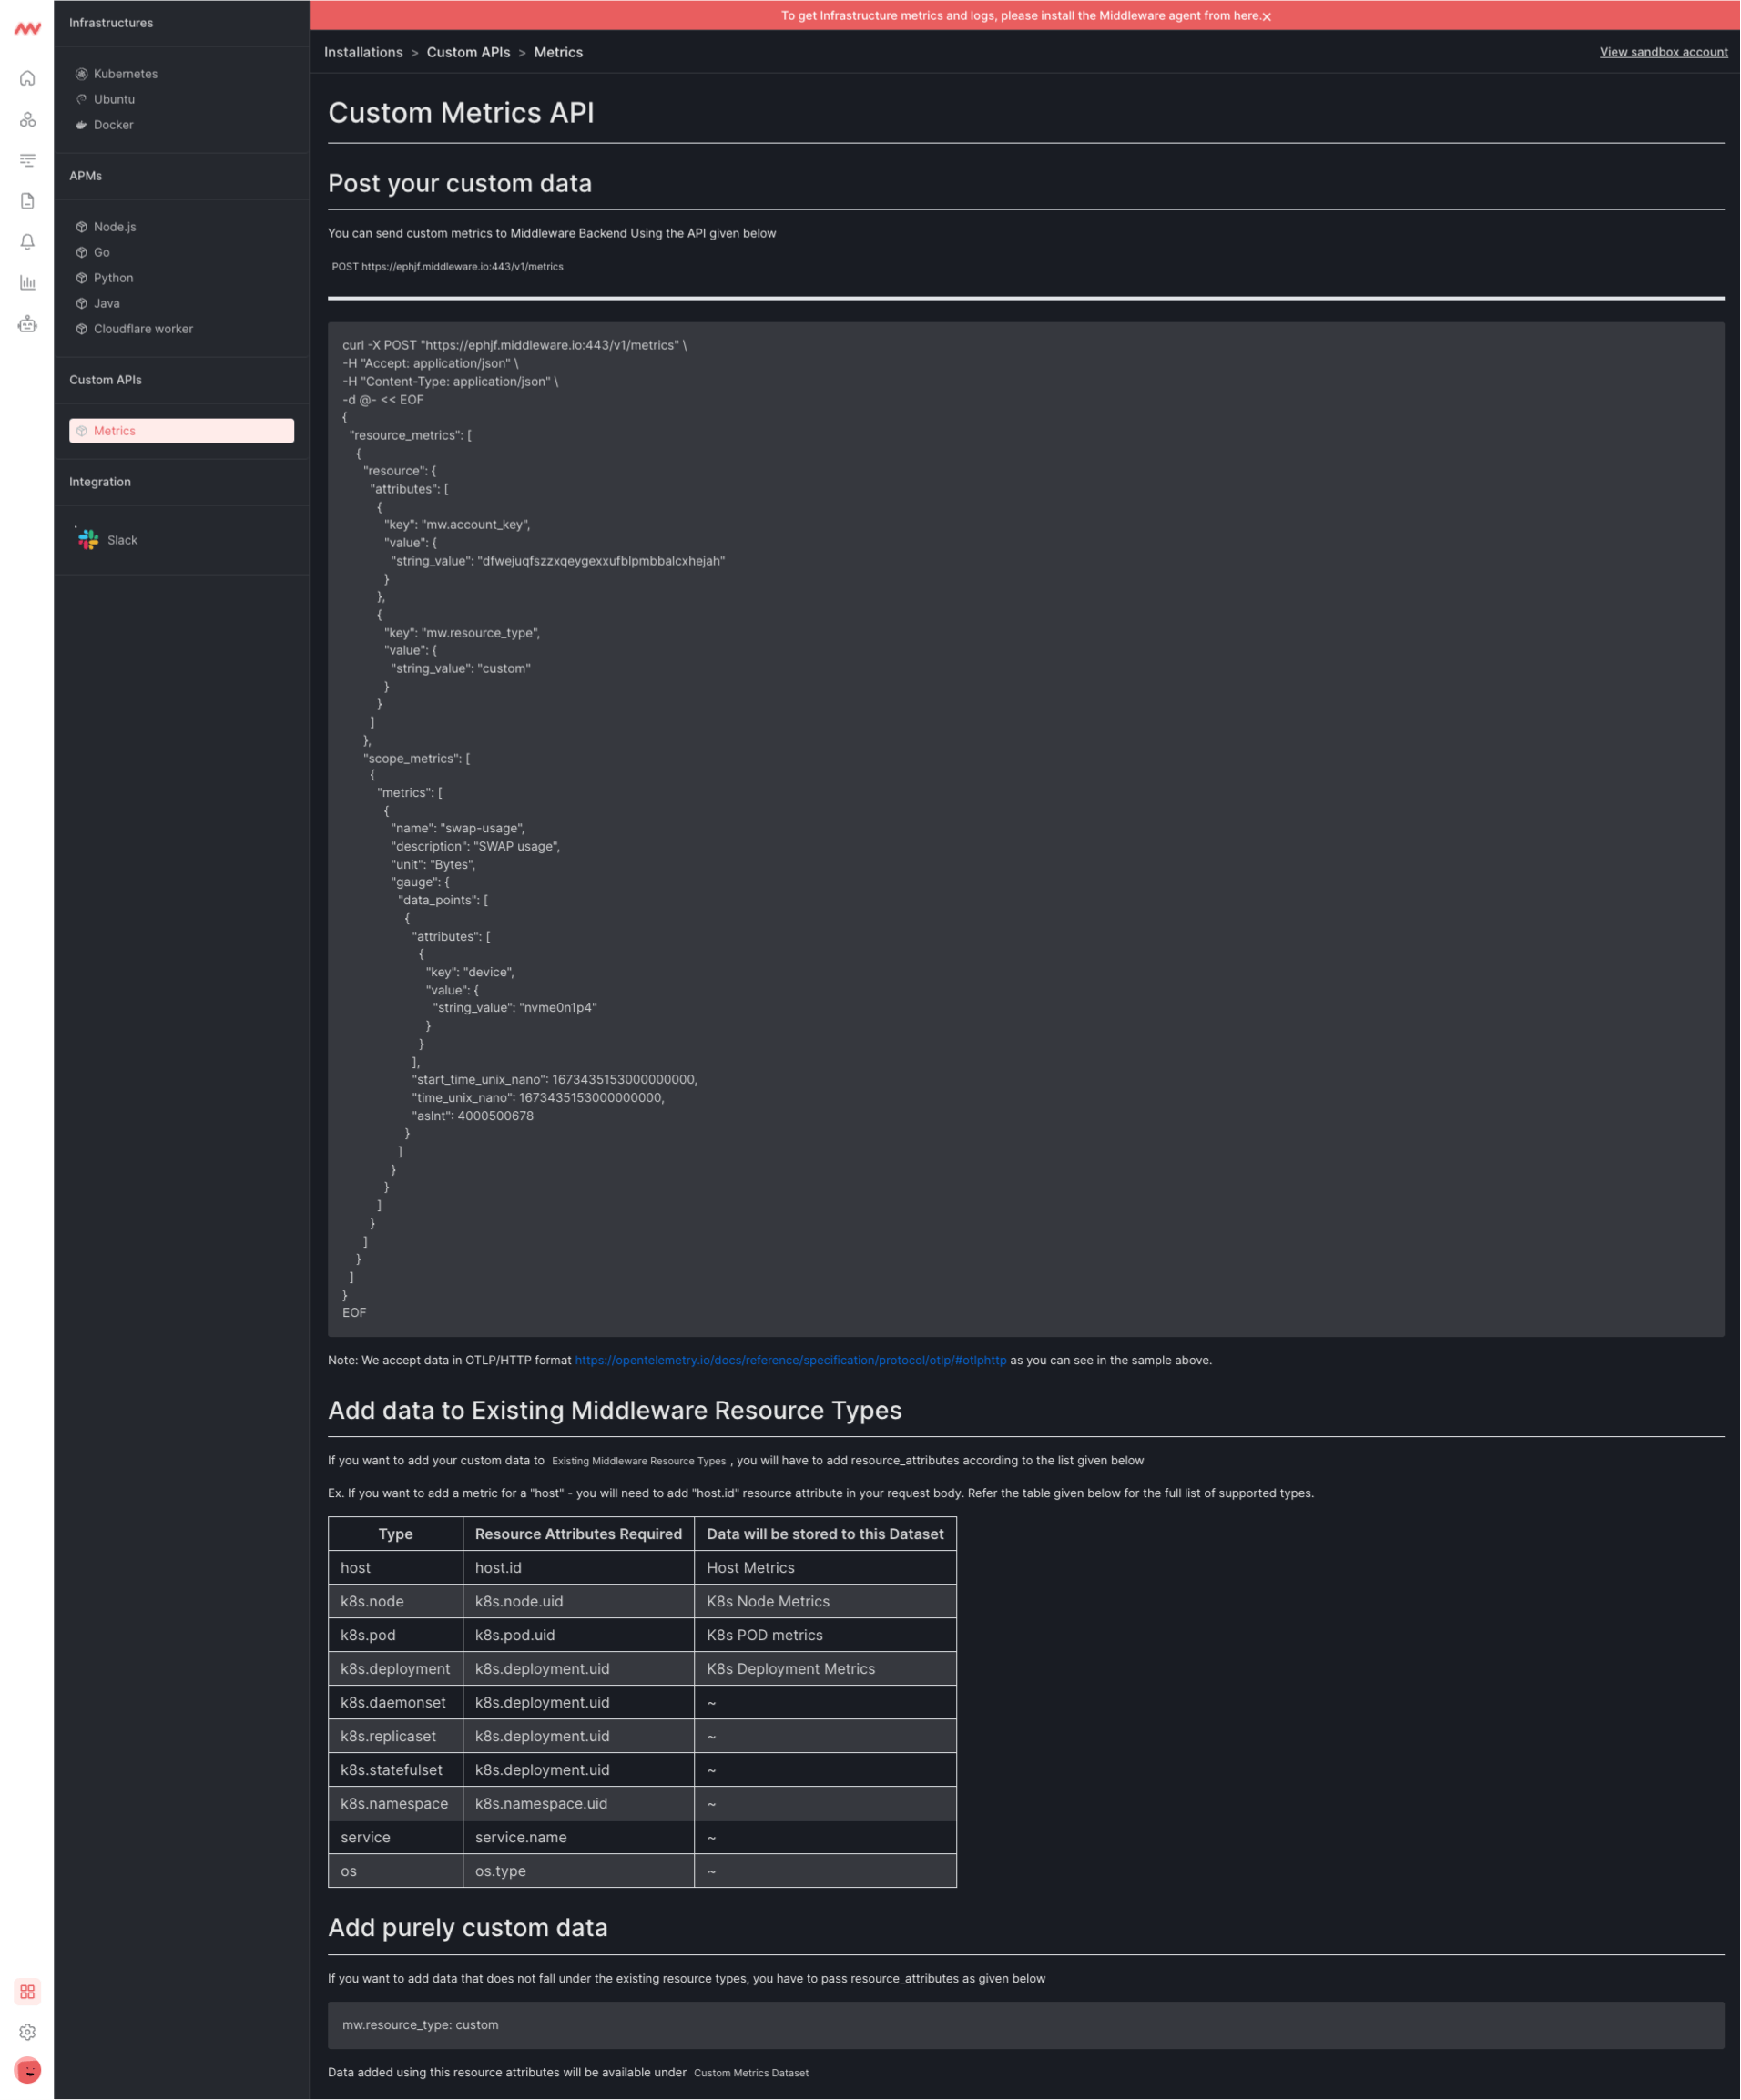This screenshot has height=2100, width=1741.
Task: Open the Settings gear icon
Action: 27,2032
